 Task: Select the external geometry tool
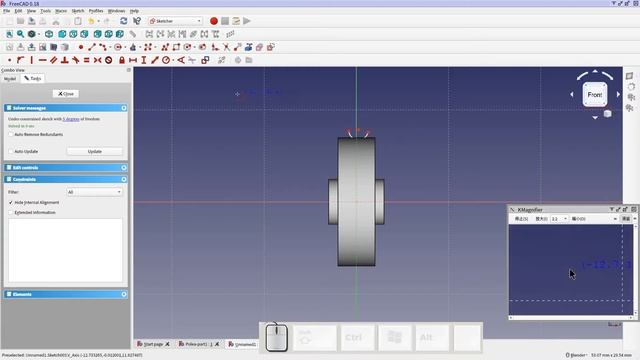248,47
